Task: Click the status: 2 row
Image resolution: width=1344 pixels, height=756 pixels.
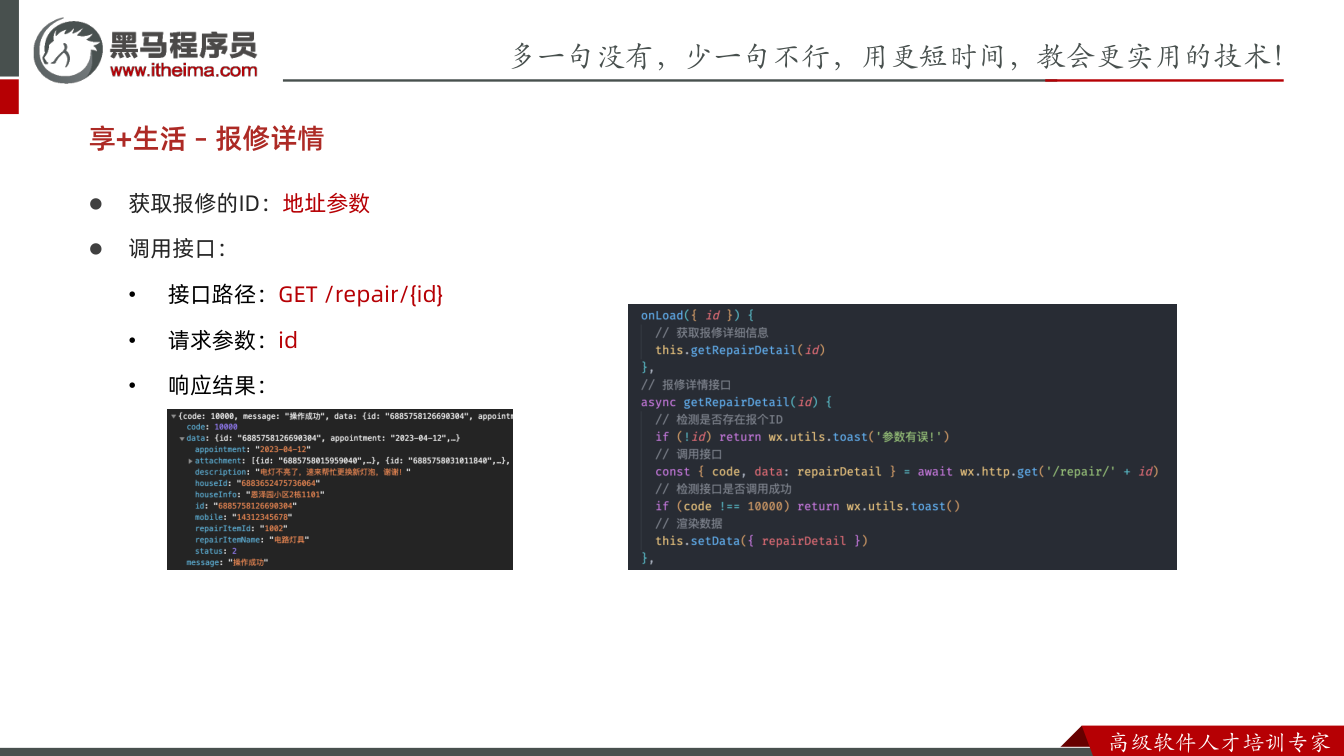Action: [x=216, y=551]
